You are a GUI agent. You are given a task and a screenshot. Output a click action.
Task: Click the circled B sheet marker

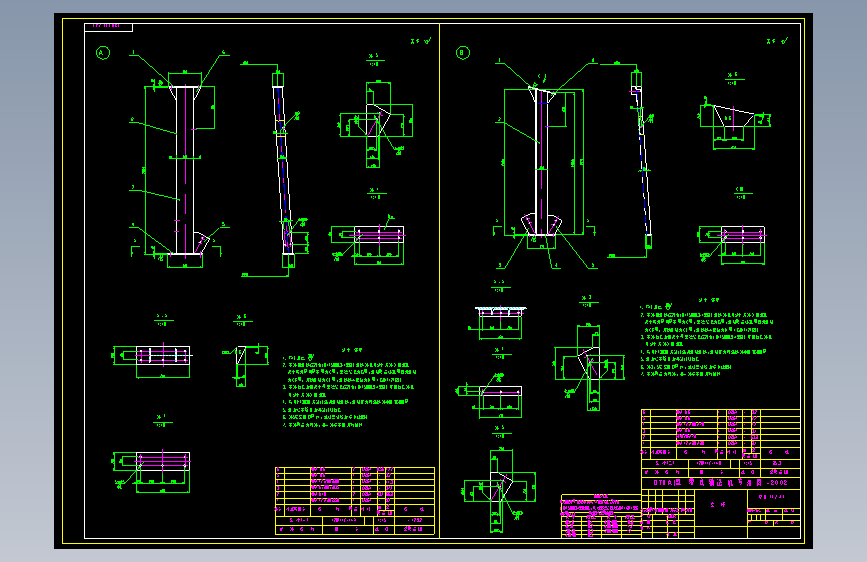[x=463, y=53]
